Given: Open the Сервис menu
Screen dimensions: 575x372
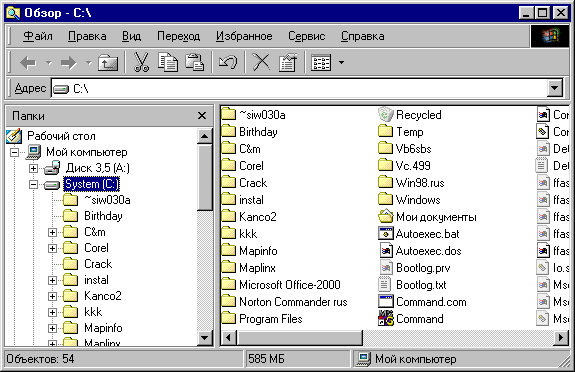Looking at the screenshot, I should tap(307, 36).
